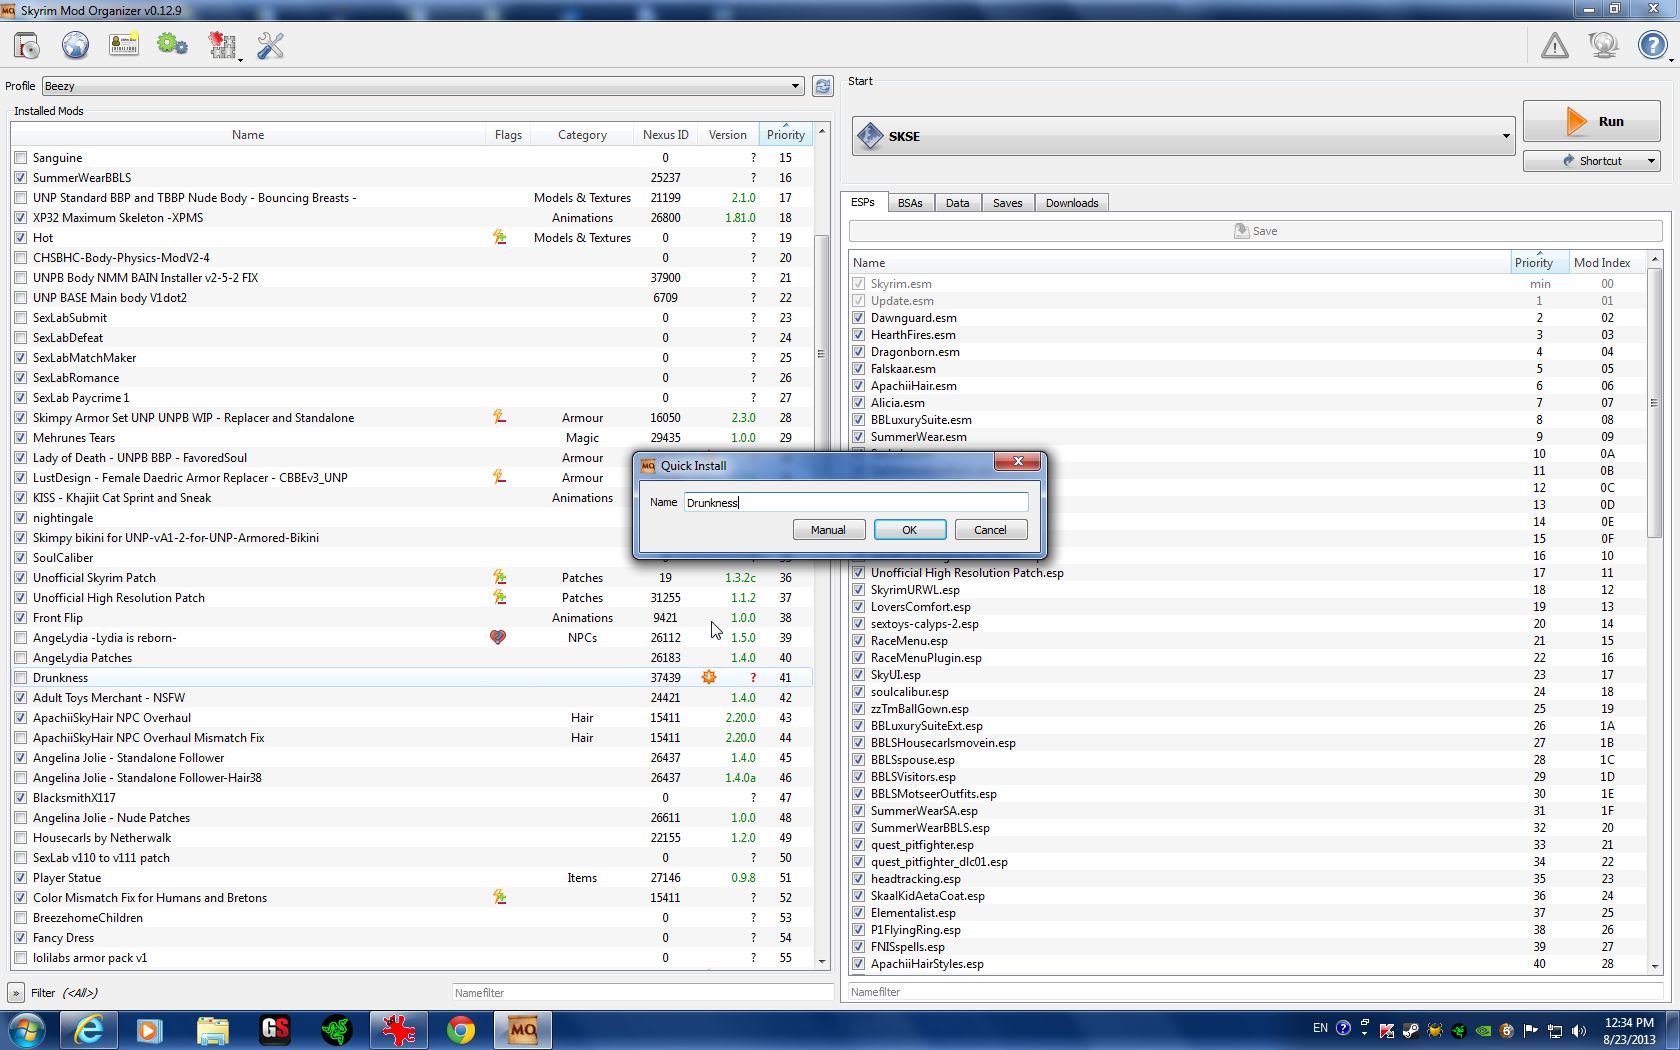Click the refresh icon beside Profile dropdown
The image size is (1680, 1050).
point(822,87)
